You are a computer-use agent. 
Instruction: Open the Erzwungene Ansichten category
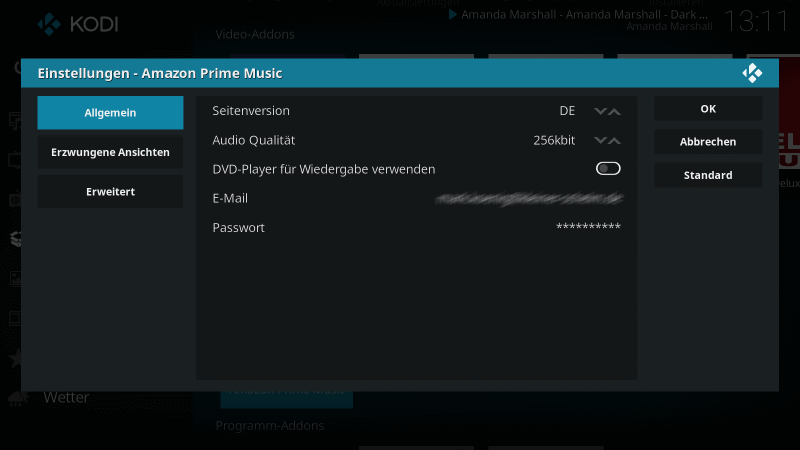coord(110,152)
